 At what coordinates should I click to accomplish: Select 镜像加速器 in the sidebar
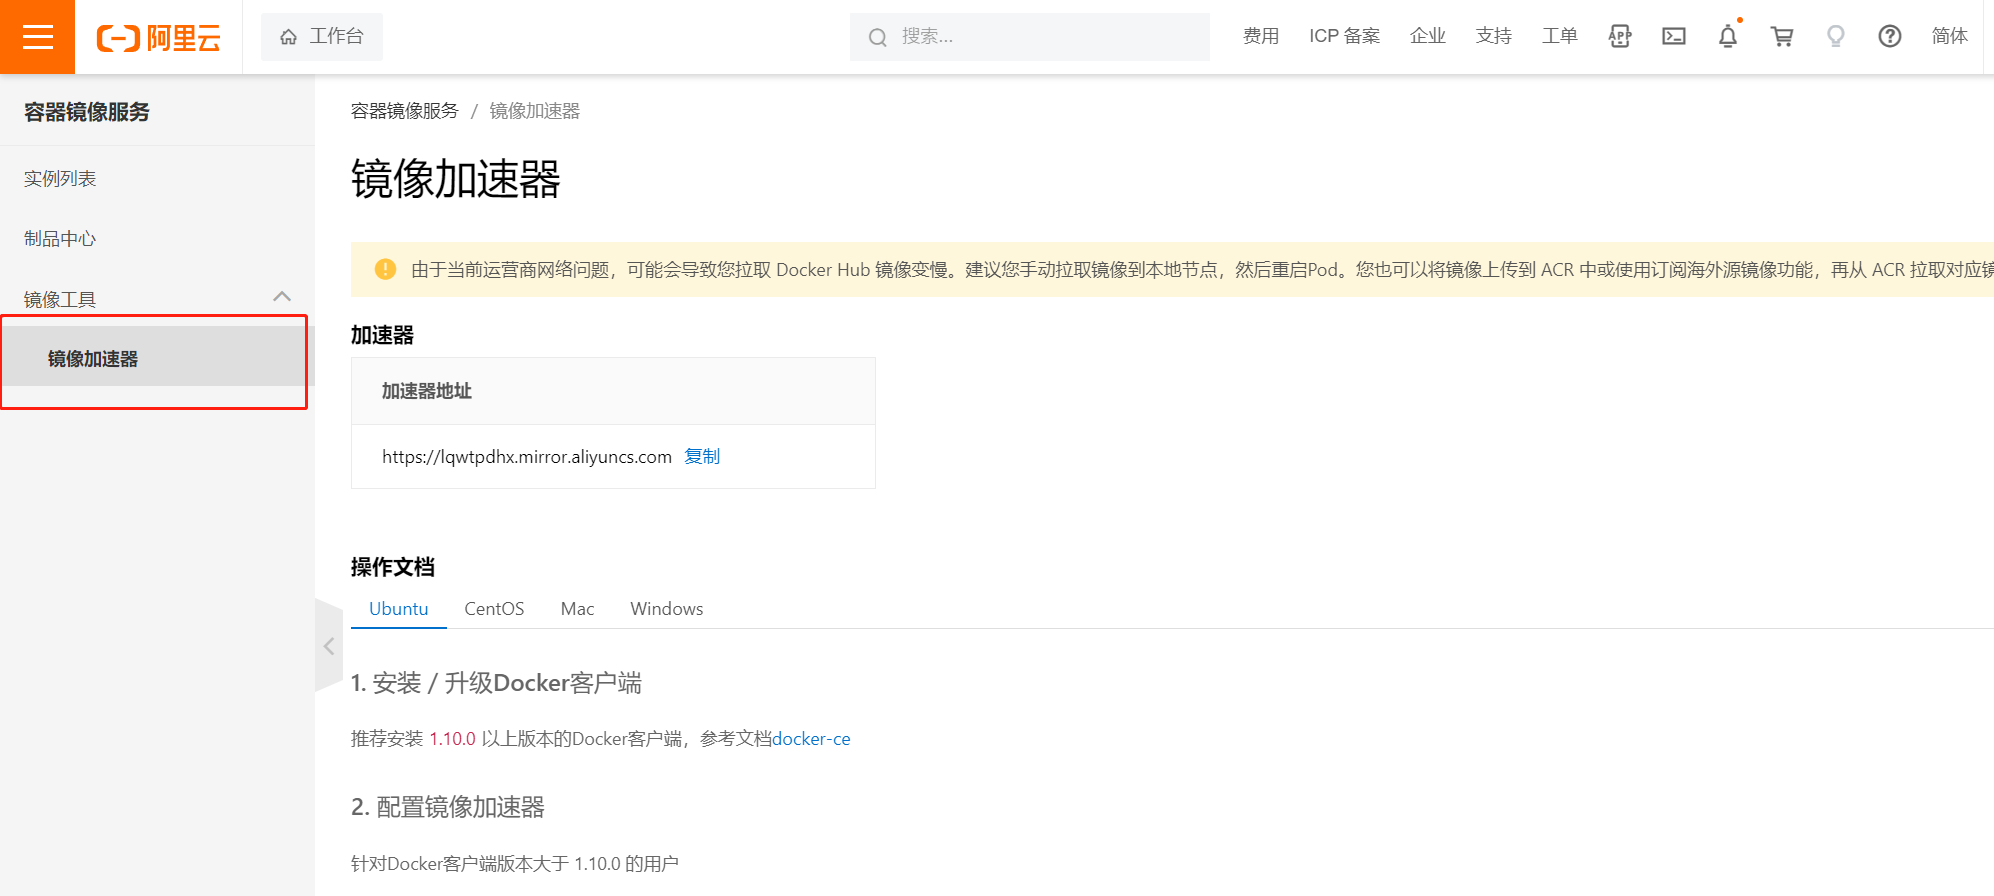pos(157,357)
